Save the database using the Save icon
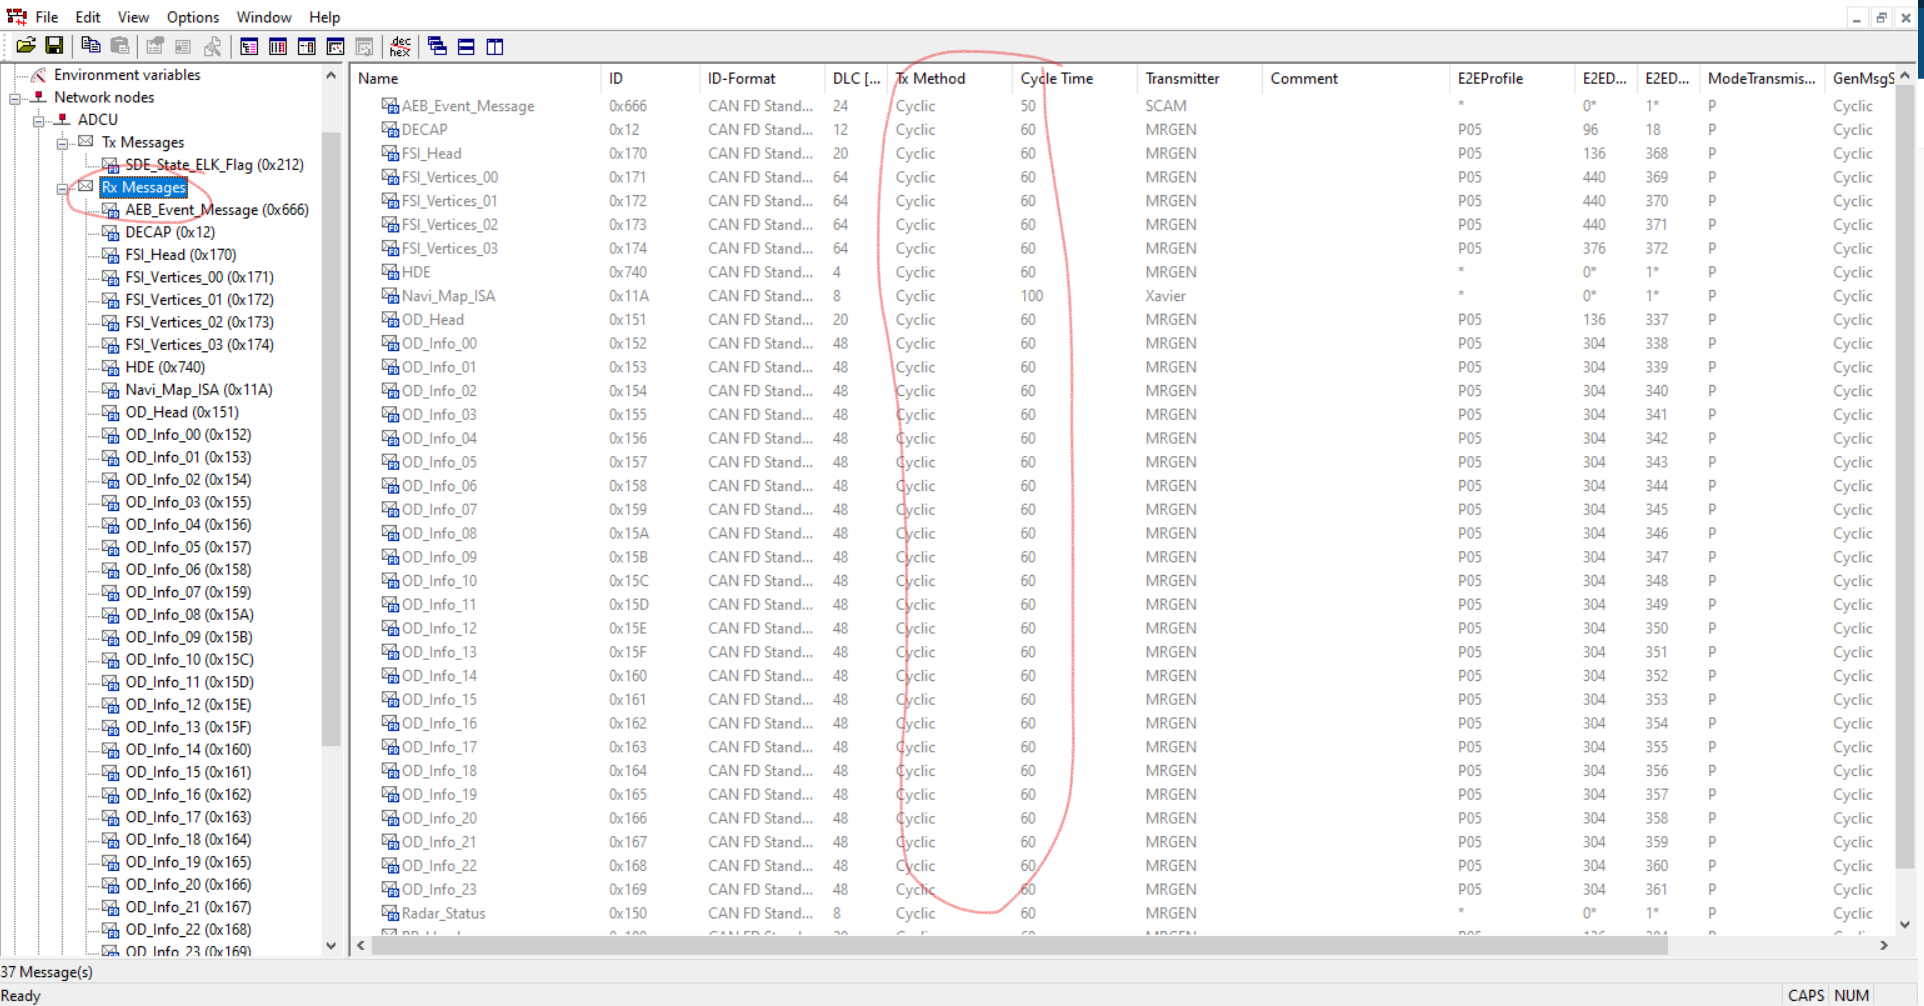Viewport: 1924px width, 1006px height. [55, 45]
